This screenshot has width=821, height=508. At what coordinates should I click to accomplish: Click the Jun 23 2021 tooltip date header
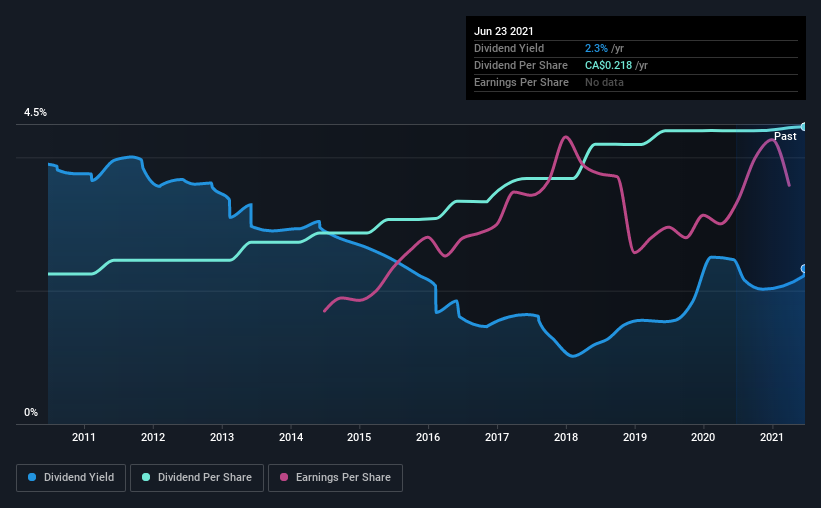[504, 31]
